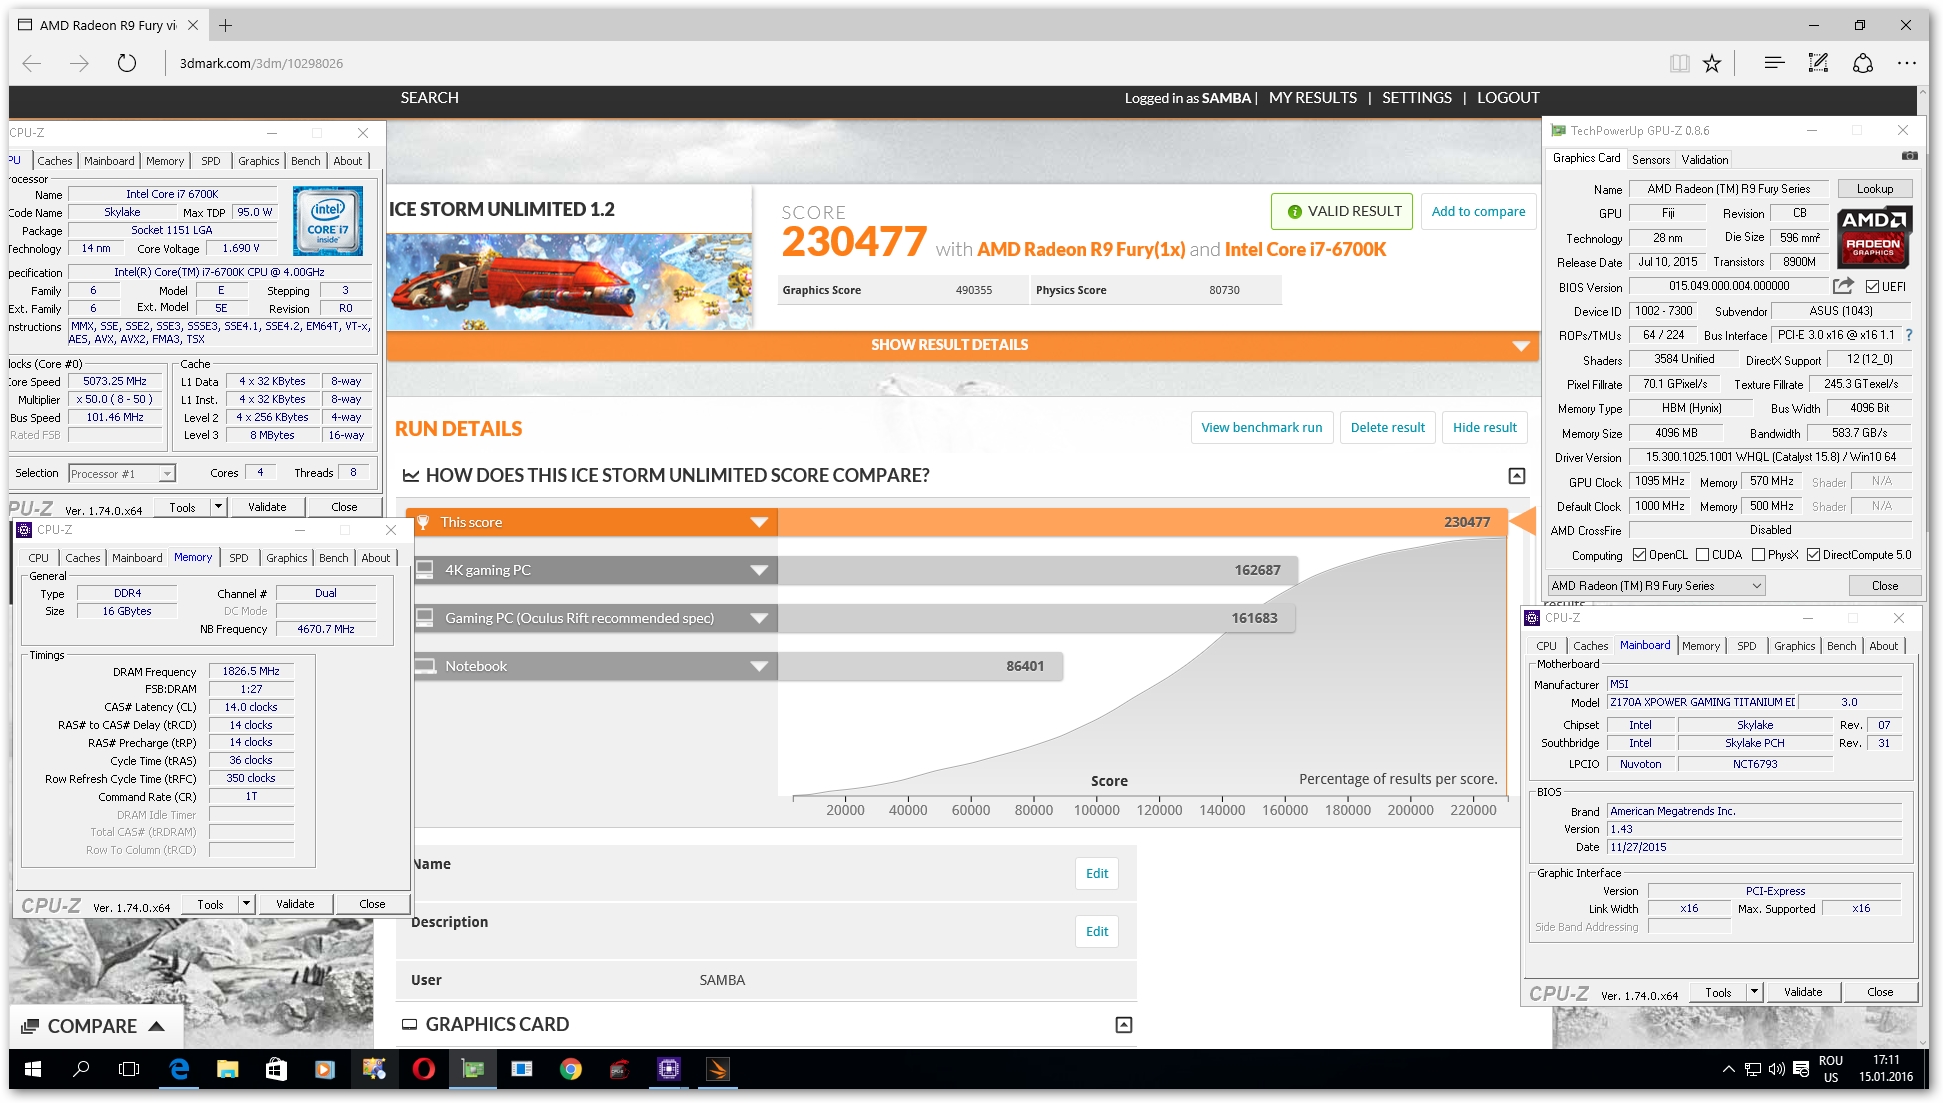1943x1103 pixels.
Task: Switch to the GPU-Z Sensors tab
Action: (1651, 159)
